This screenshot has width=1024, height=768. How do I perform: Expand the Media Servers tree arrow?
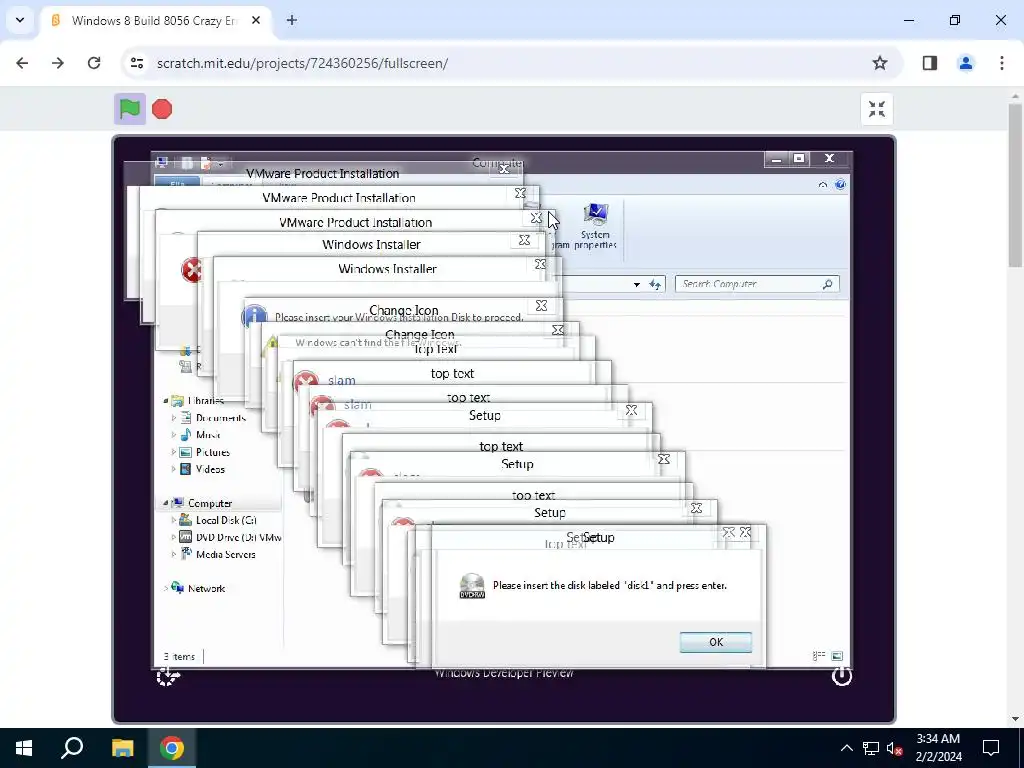click(x=174, y=554)
